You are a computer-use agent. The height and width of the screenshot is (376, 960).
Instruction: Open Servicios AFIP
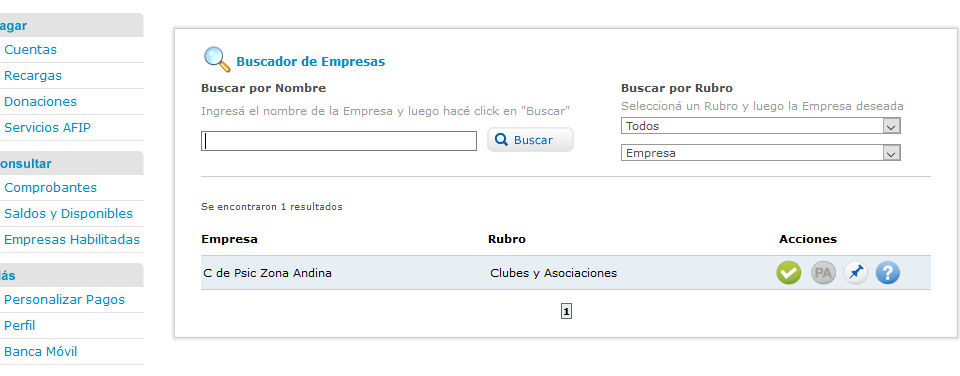click(x=48, y=128)
